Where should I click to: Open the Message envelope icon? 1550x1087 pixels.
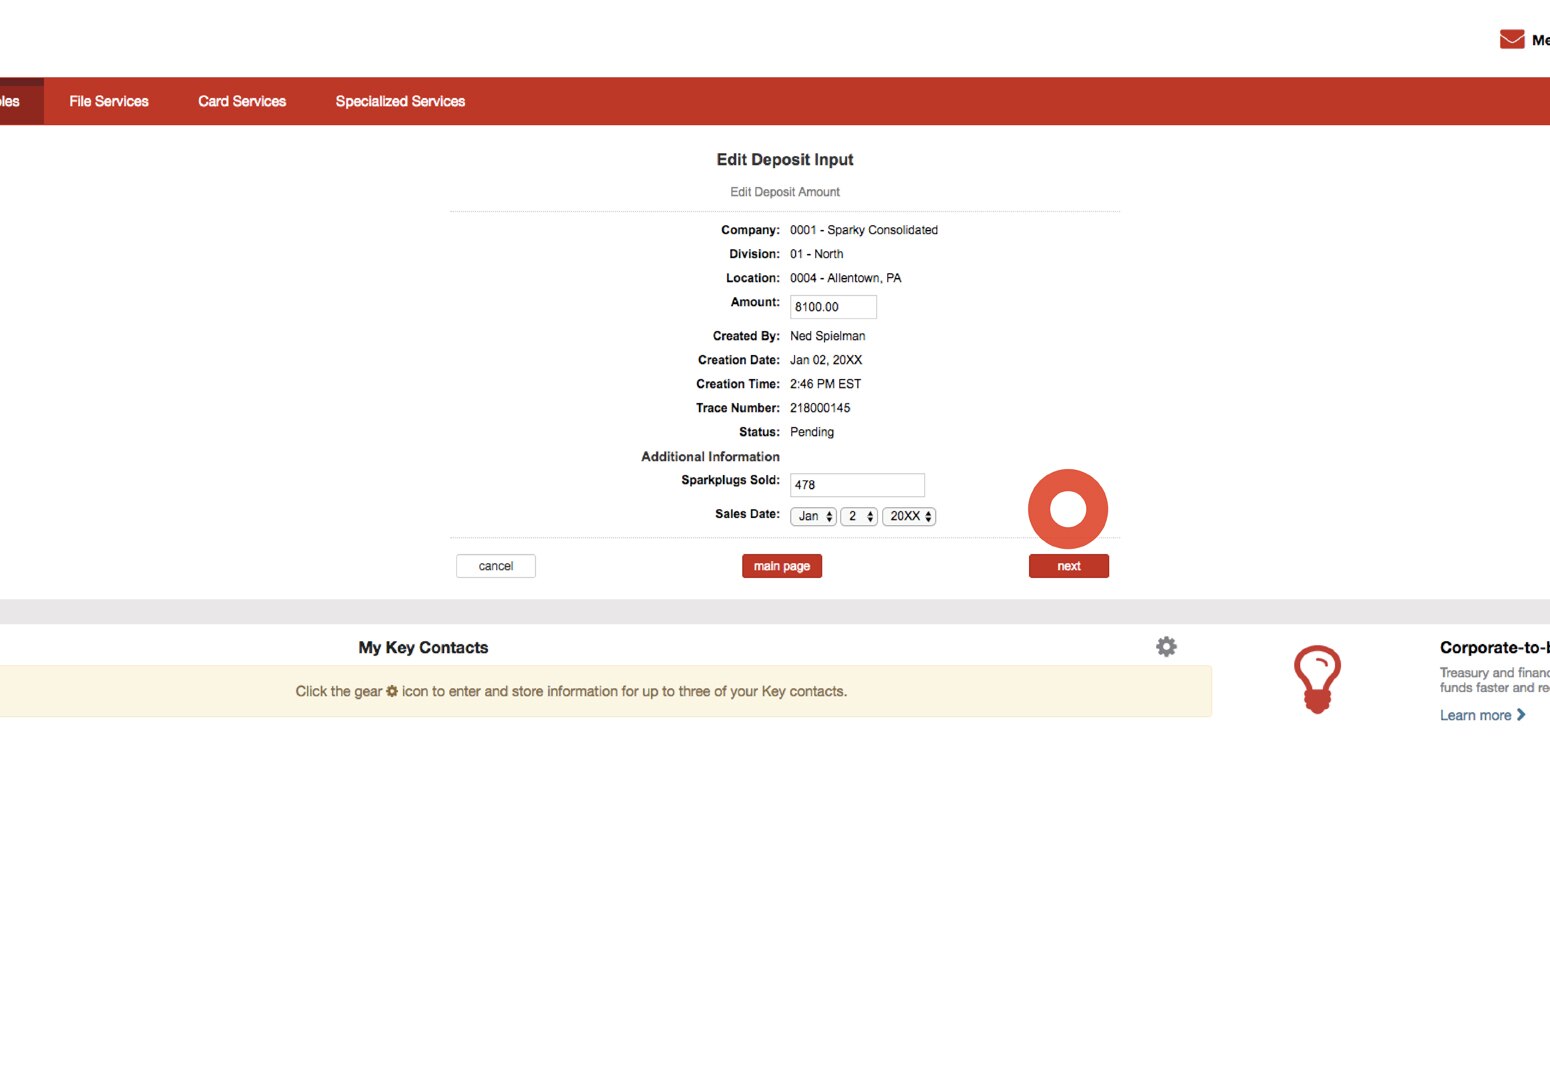1511,38
